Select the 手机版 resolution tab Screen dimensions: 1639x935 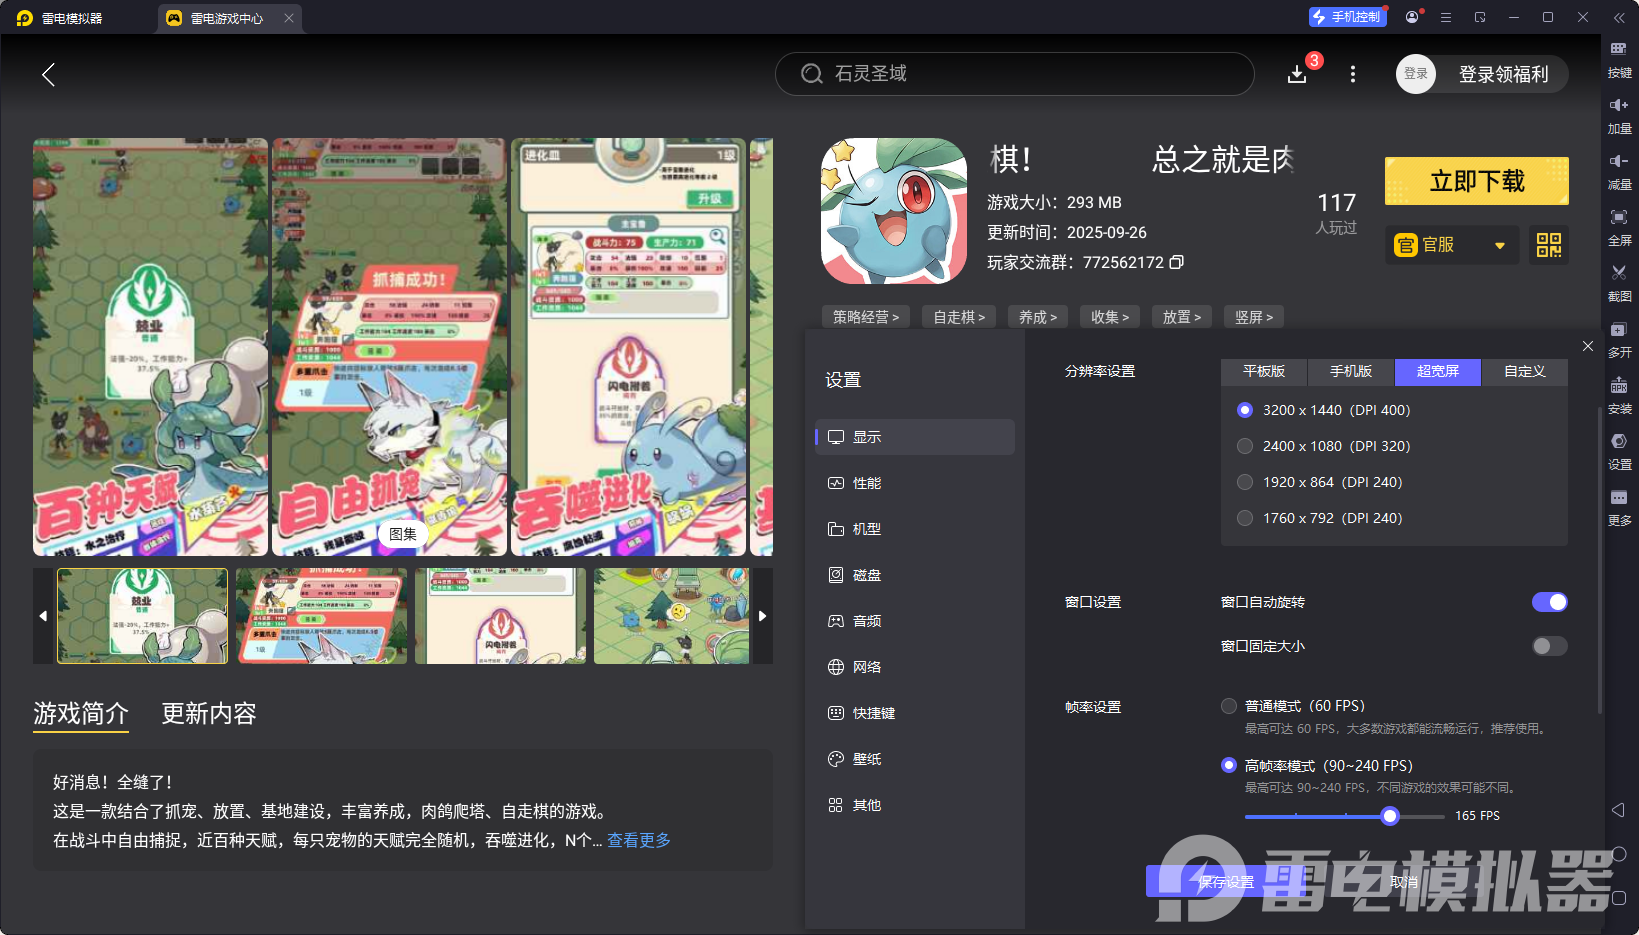click(x=1350, y=372)
